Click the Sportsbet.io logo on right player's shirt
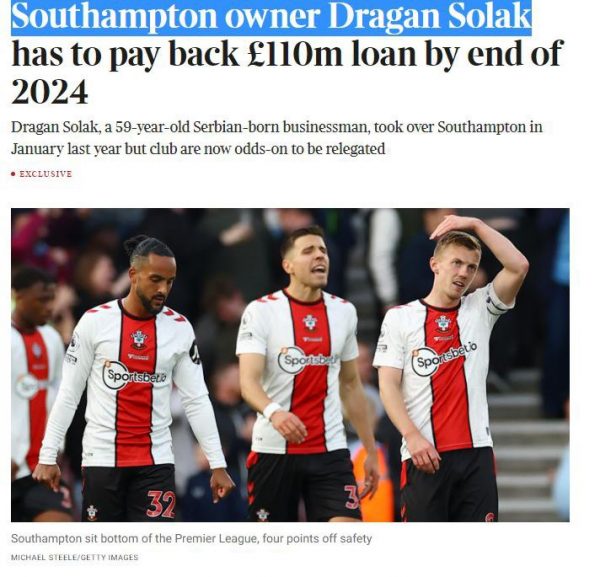The image size is (600, 577). 444,358
